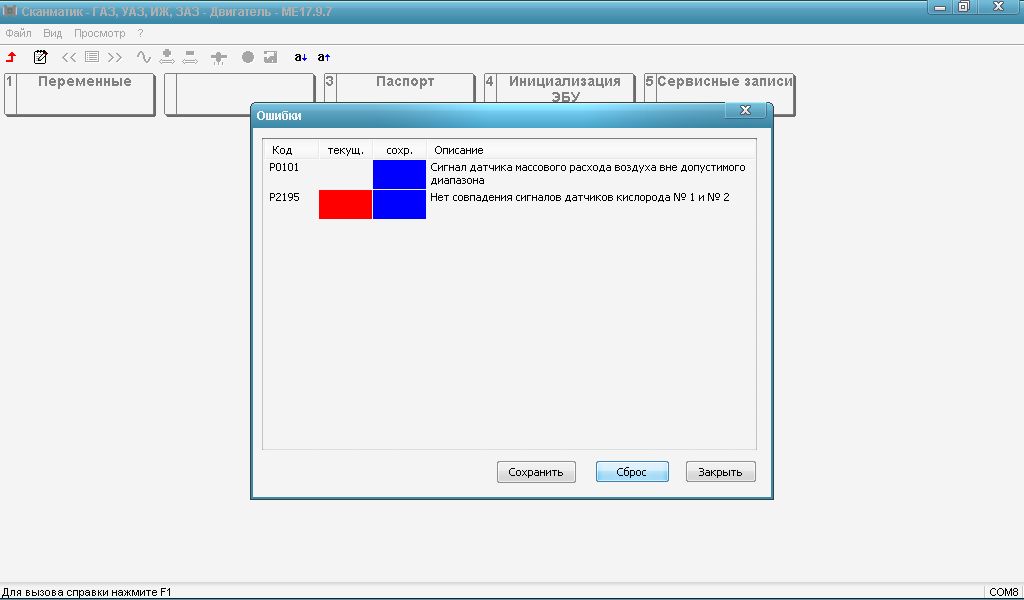Click the red current cell for P2195
Screen dimensions: 1024x600
[345, 204]
